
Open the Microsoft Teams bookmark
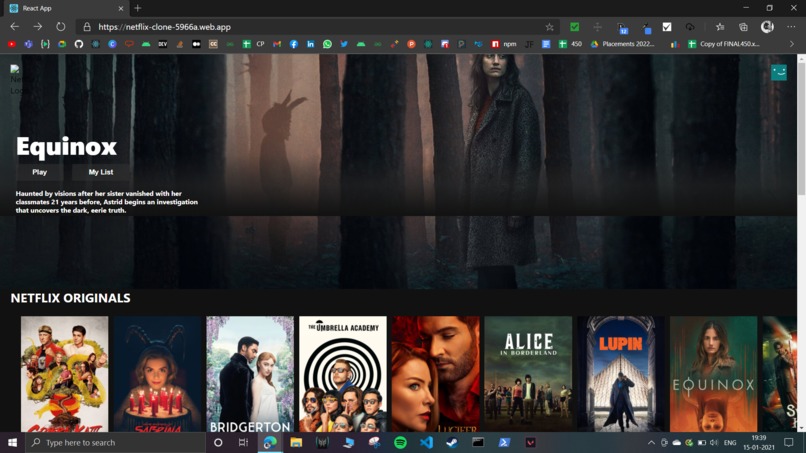[x=28, y=44]
